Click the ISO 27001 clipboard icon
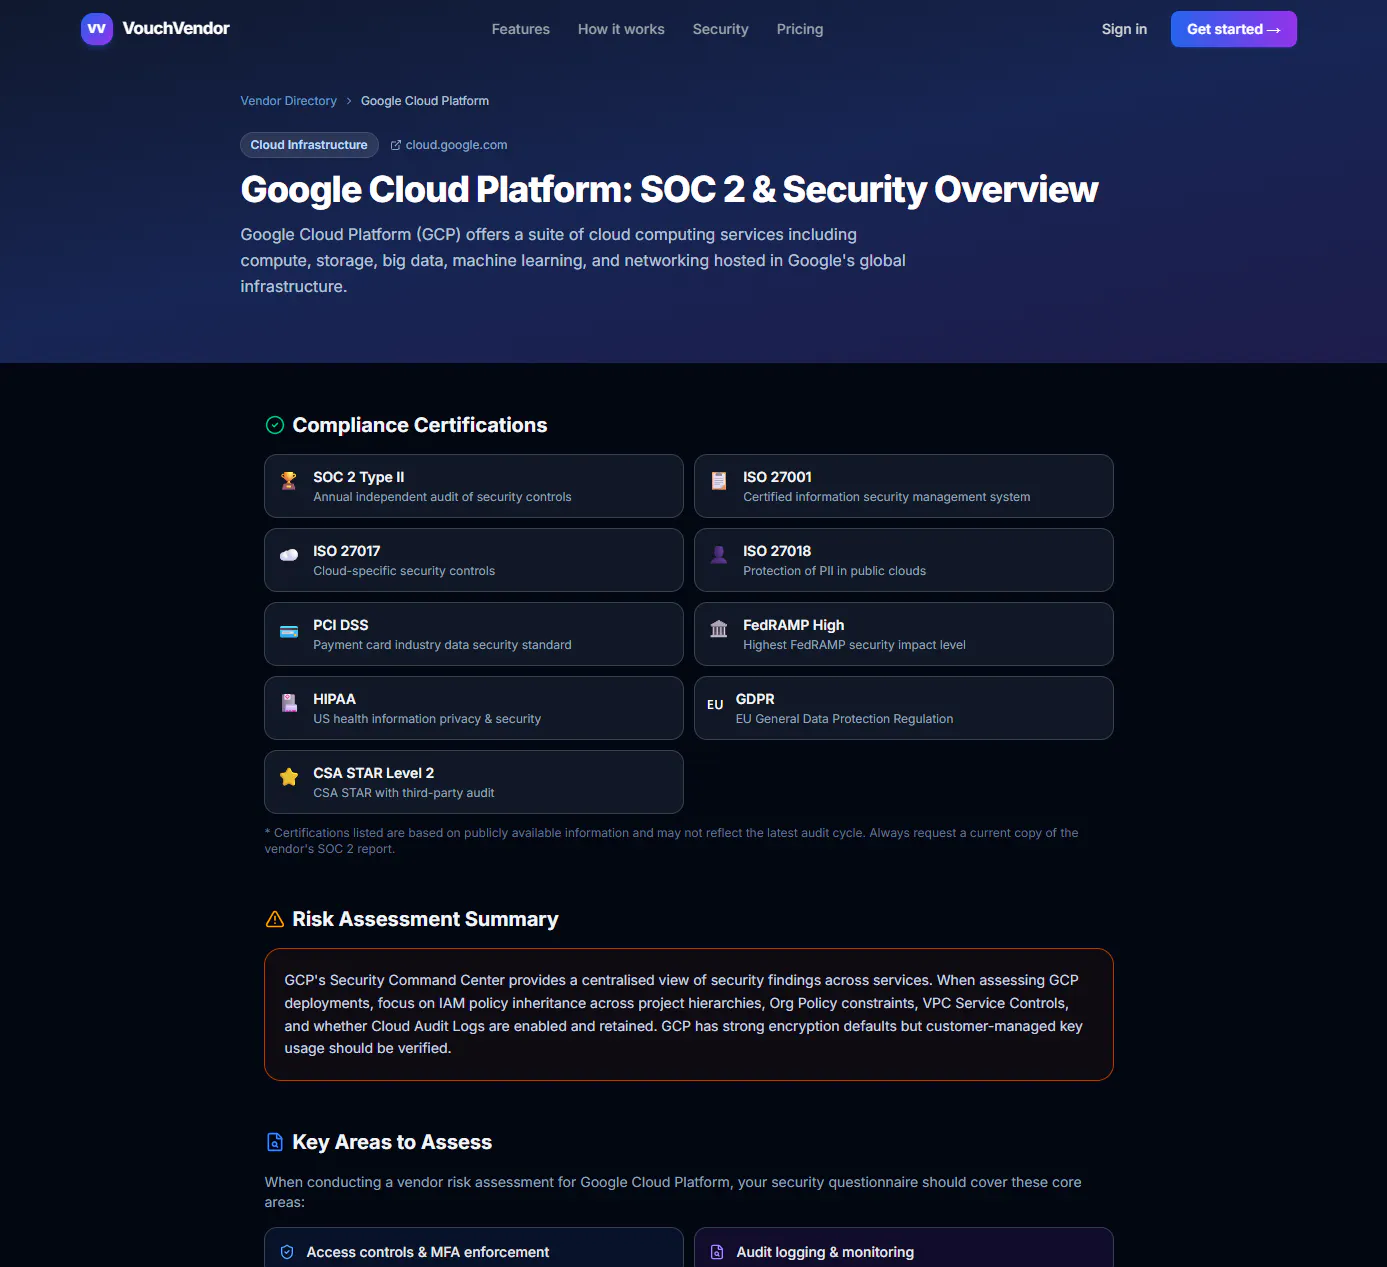The height and width of the screenshot is (1267, 1387). [x=719, y=481]
